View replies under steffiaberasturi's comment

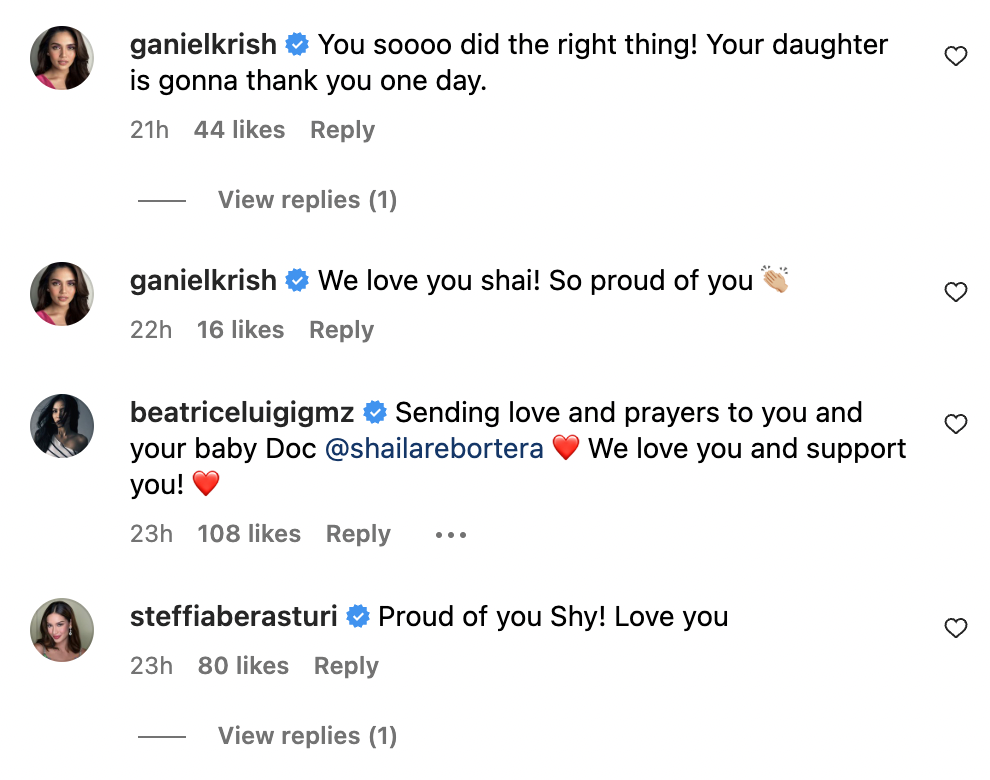[x=307, y=736]
